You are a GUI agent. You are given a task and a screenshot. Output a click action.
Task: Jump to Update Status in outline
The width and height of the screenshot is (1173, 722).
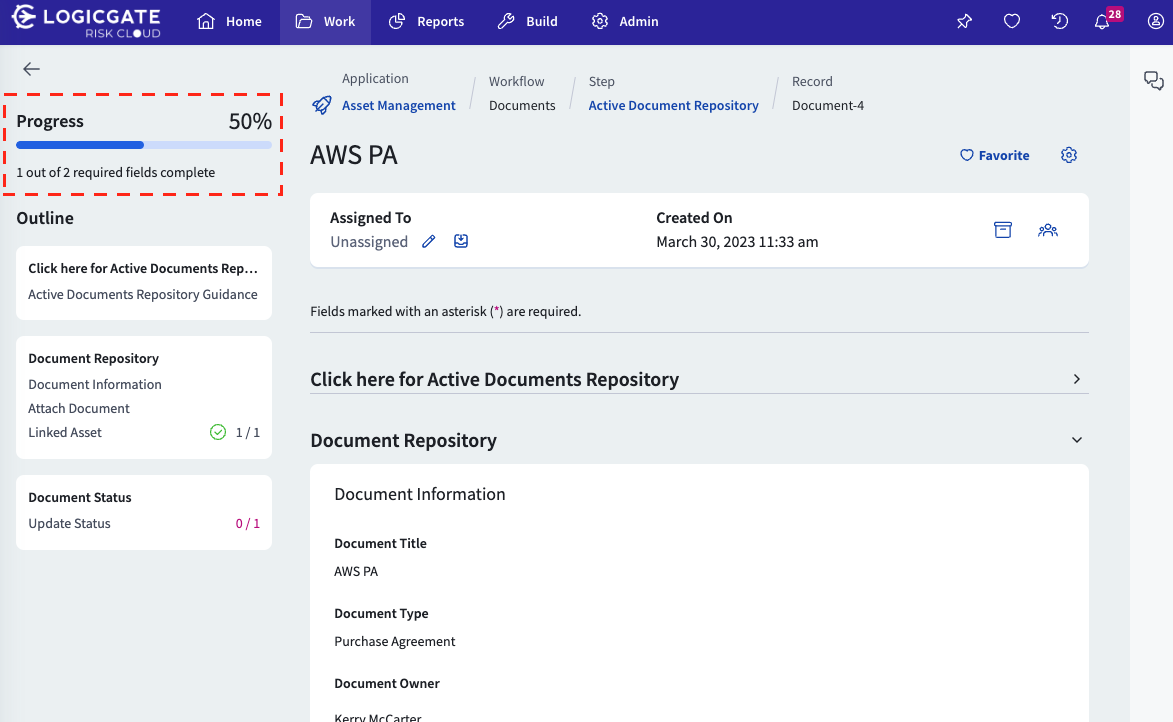(70, 524)
